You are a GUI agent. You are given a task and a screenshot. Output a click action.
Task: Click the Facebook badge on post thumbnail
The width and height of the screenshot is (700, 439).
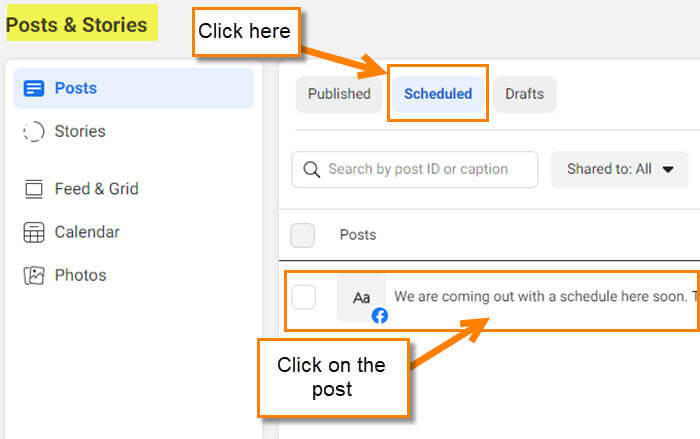379,316
